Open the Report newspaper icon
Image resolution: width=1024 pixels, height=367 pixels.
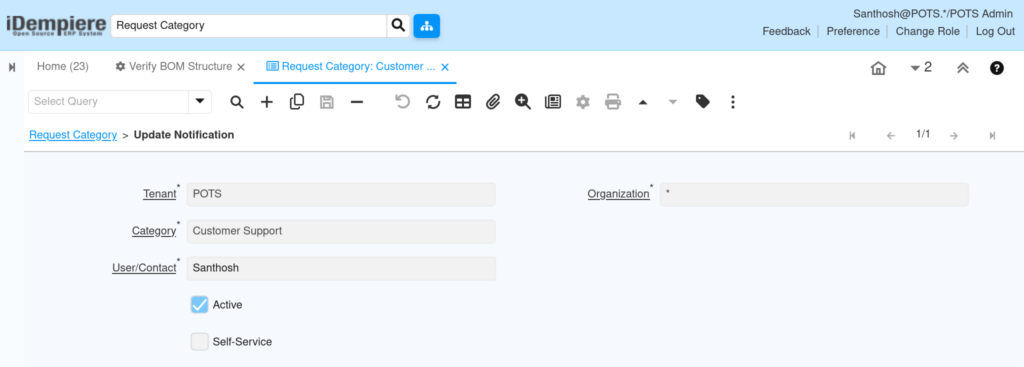pos(553,102)
